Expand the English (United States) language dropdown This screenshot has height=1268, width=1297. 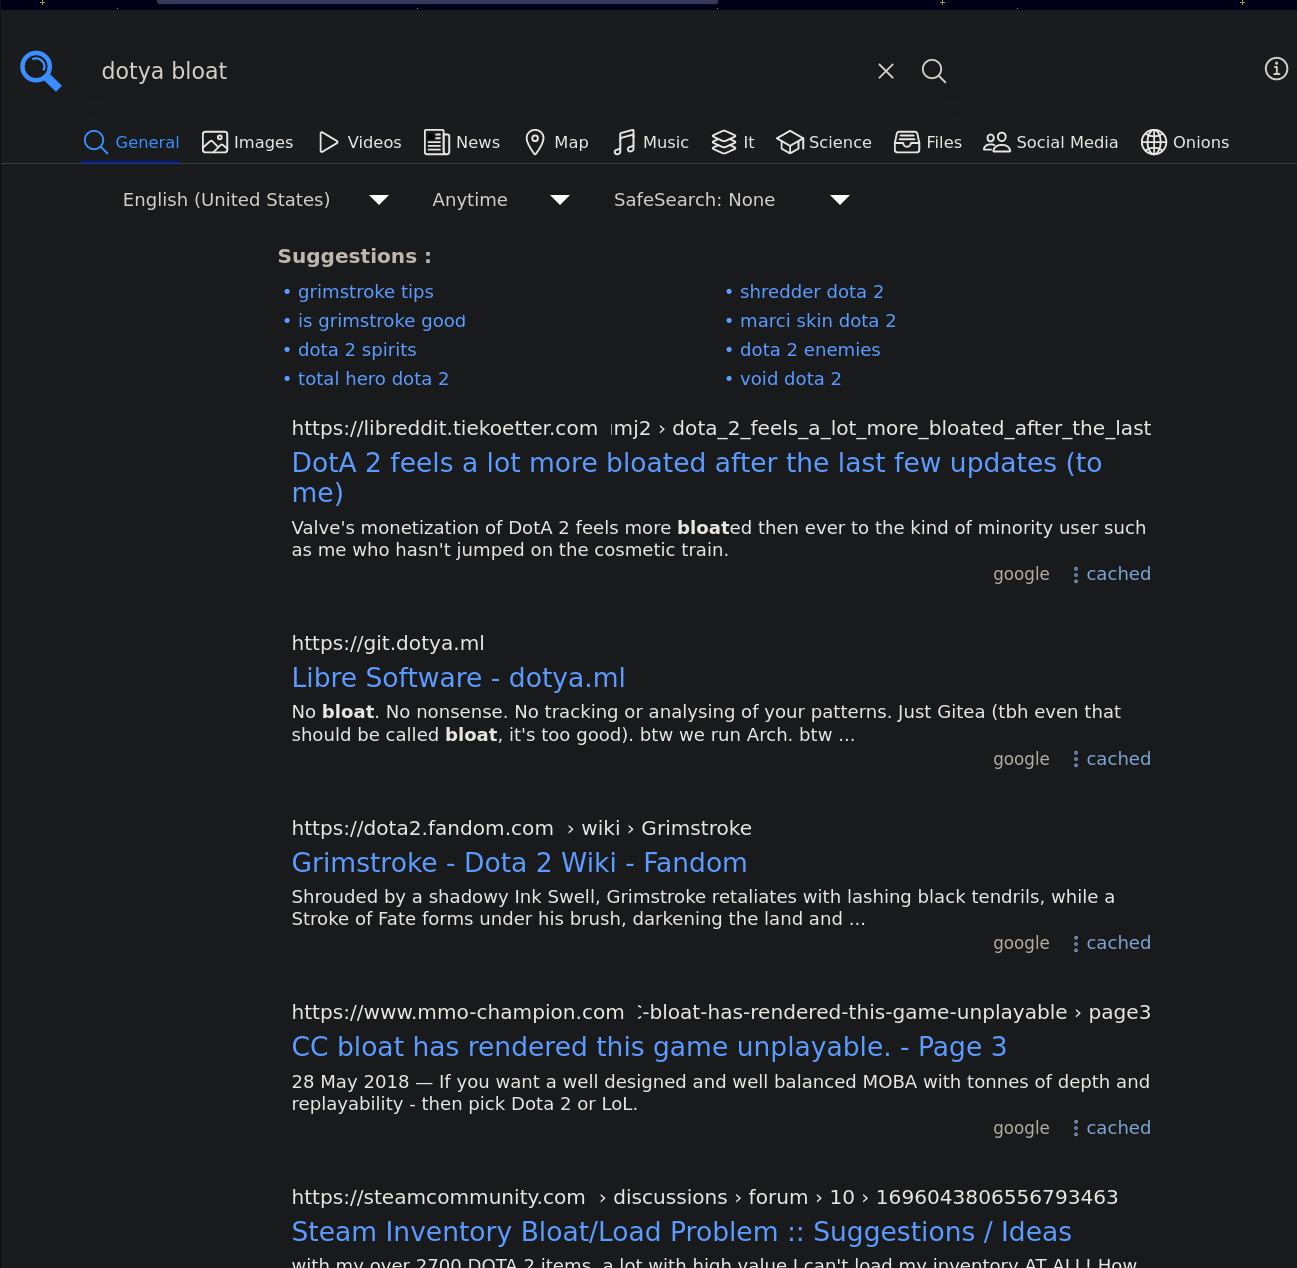254,200
